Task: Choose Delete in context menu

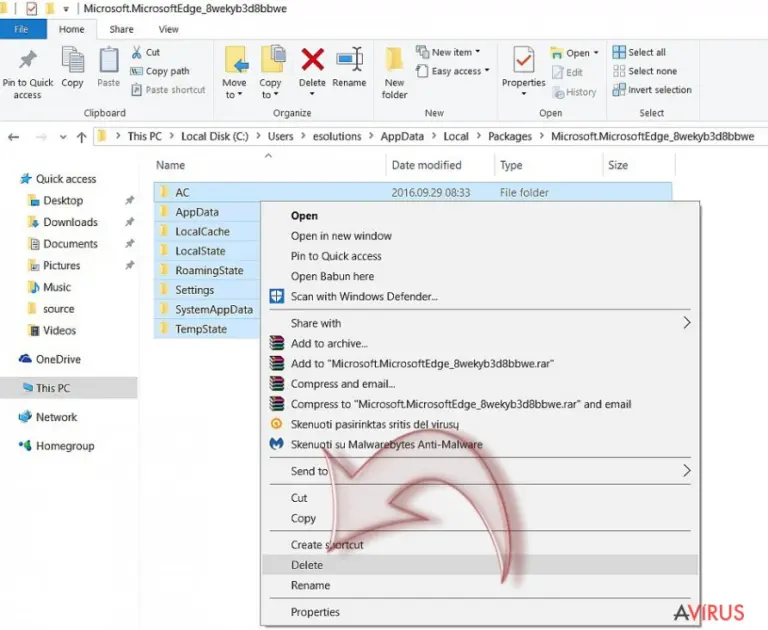Action: pyautogui.click(x=480, y=565)
